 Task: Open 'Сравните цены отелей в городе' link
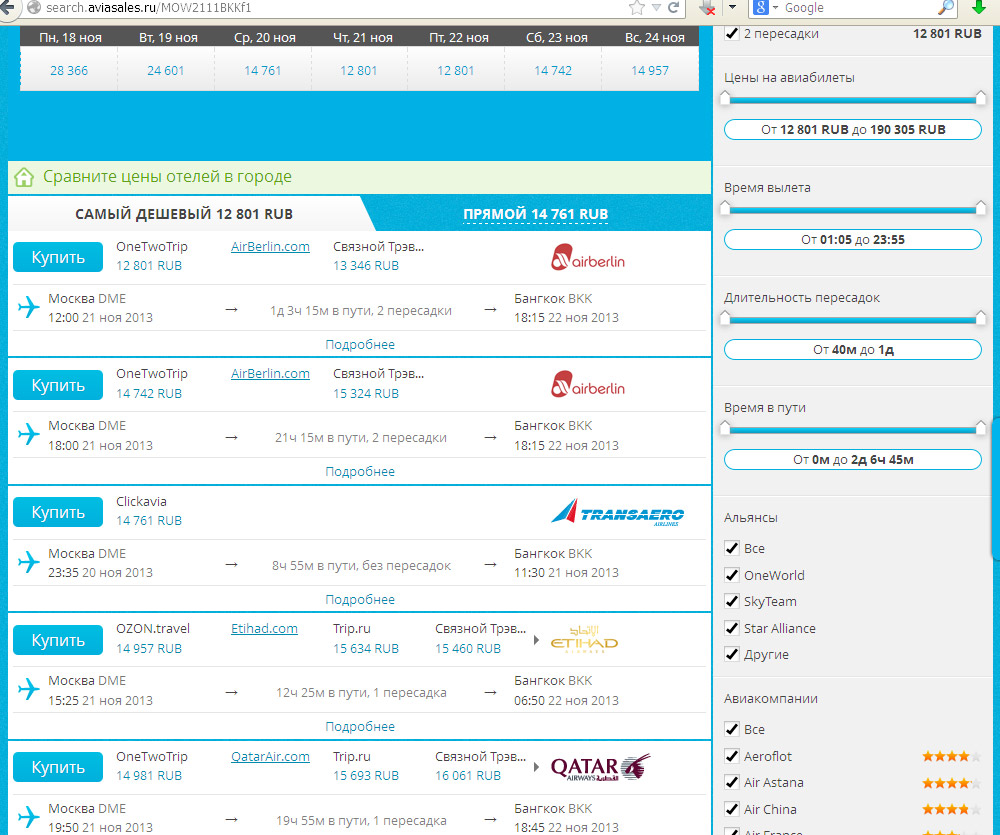[x=167, y=177]
